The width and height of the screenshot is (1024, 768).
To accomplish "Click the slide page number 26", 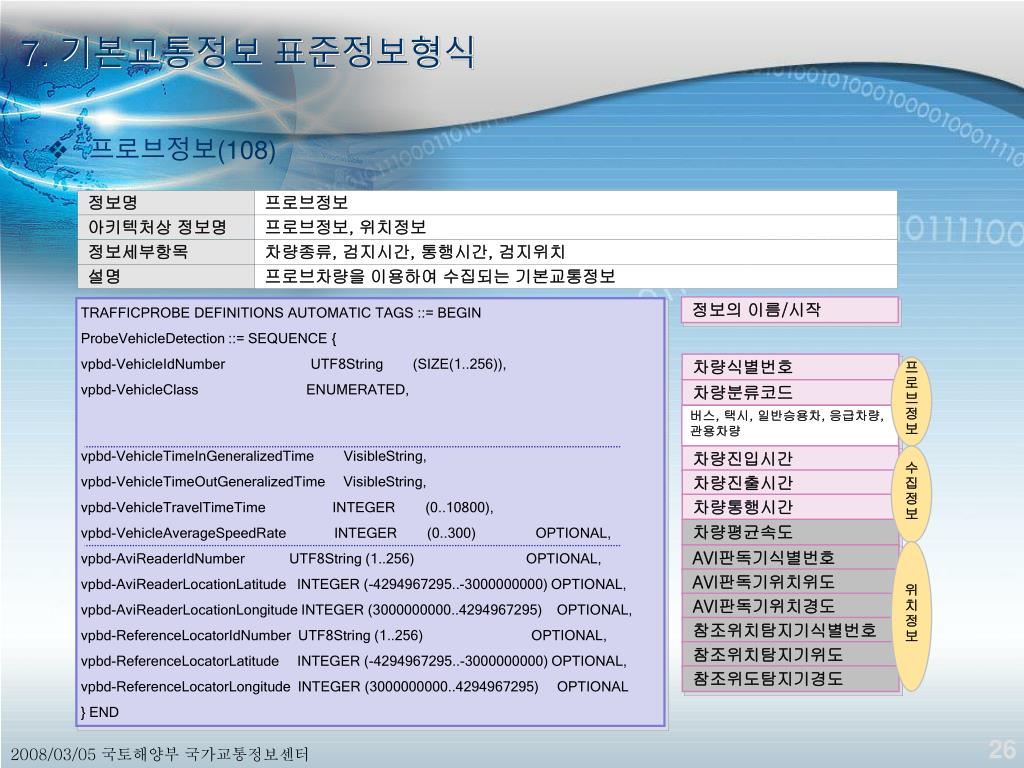I will point(1002,748).
